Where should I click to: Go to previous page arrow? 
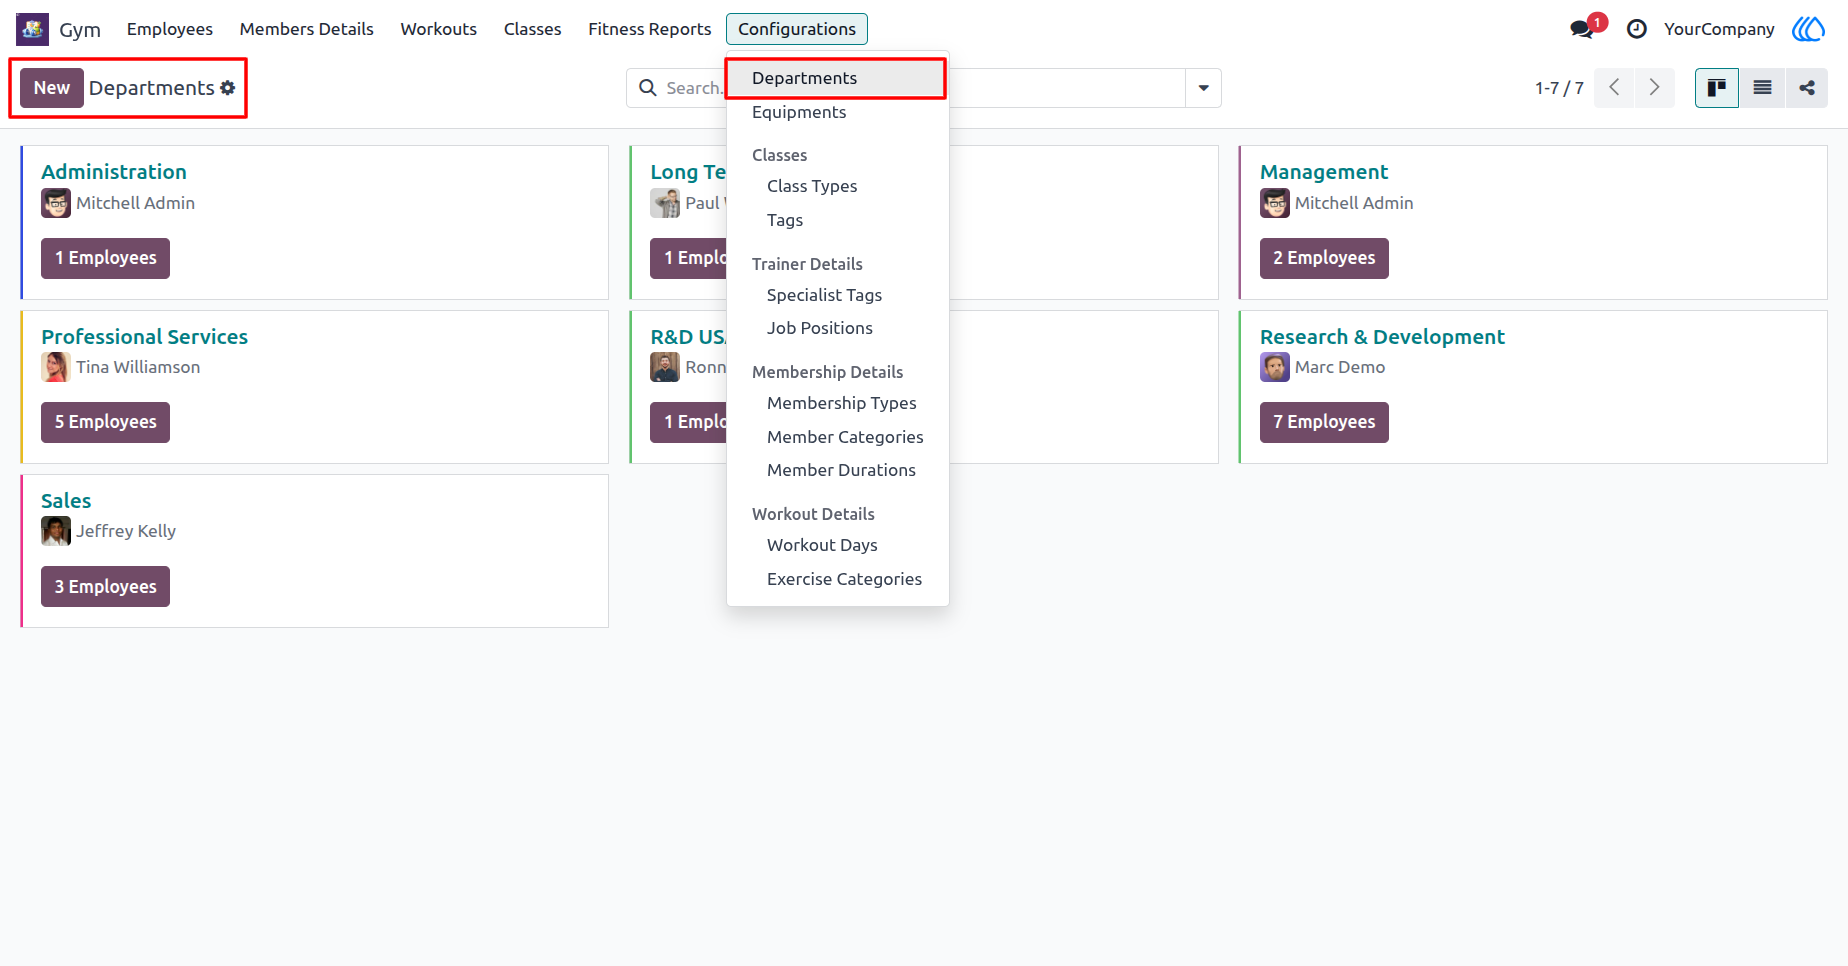tap(1614, 88)
